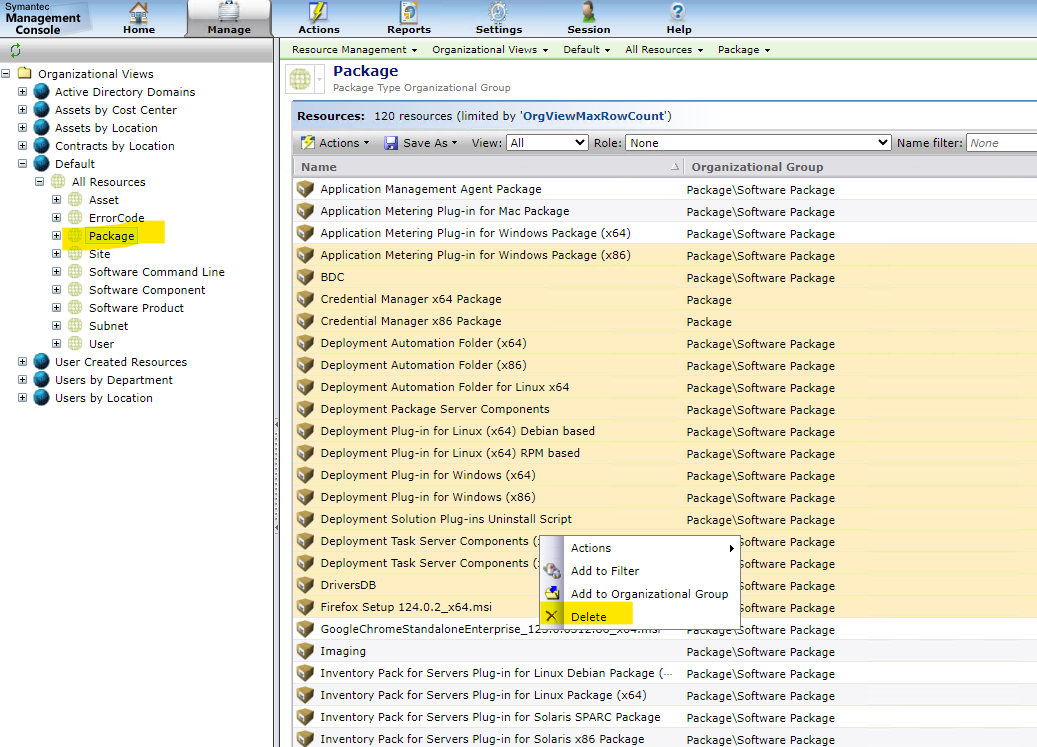Open the OrgViewMaxRowCount link

[x=595, y=116]
